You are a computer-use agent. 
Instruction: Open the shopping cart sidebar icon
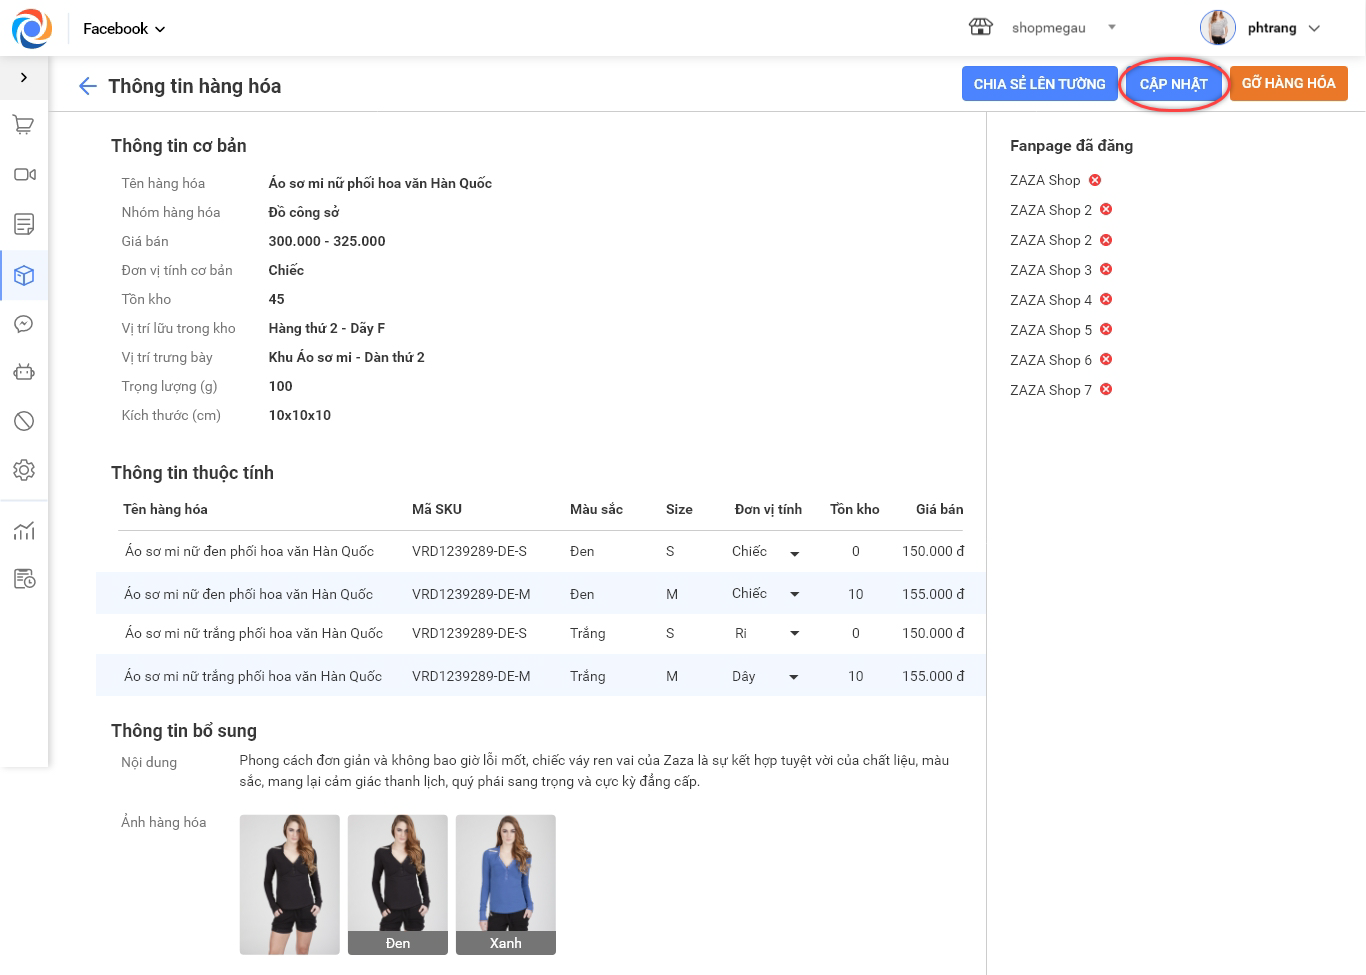(x=24, y=125)
